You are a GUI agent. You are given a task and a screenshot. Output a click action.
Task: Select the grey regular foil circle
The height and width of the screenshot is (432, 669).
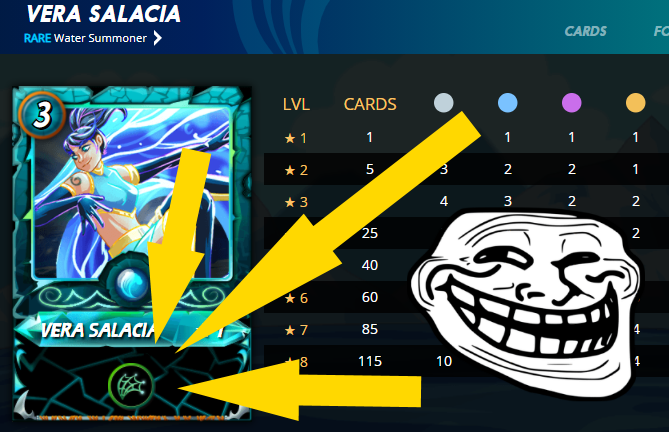443,103
